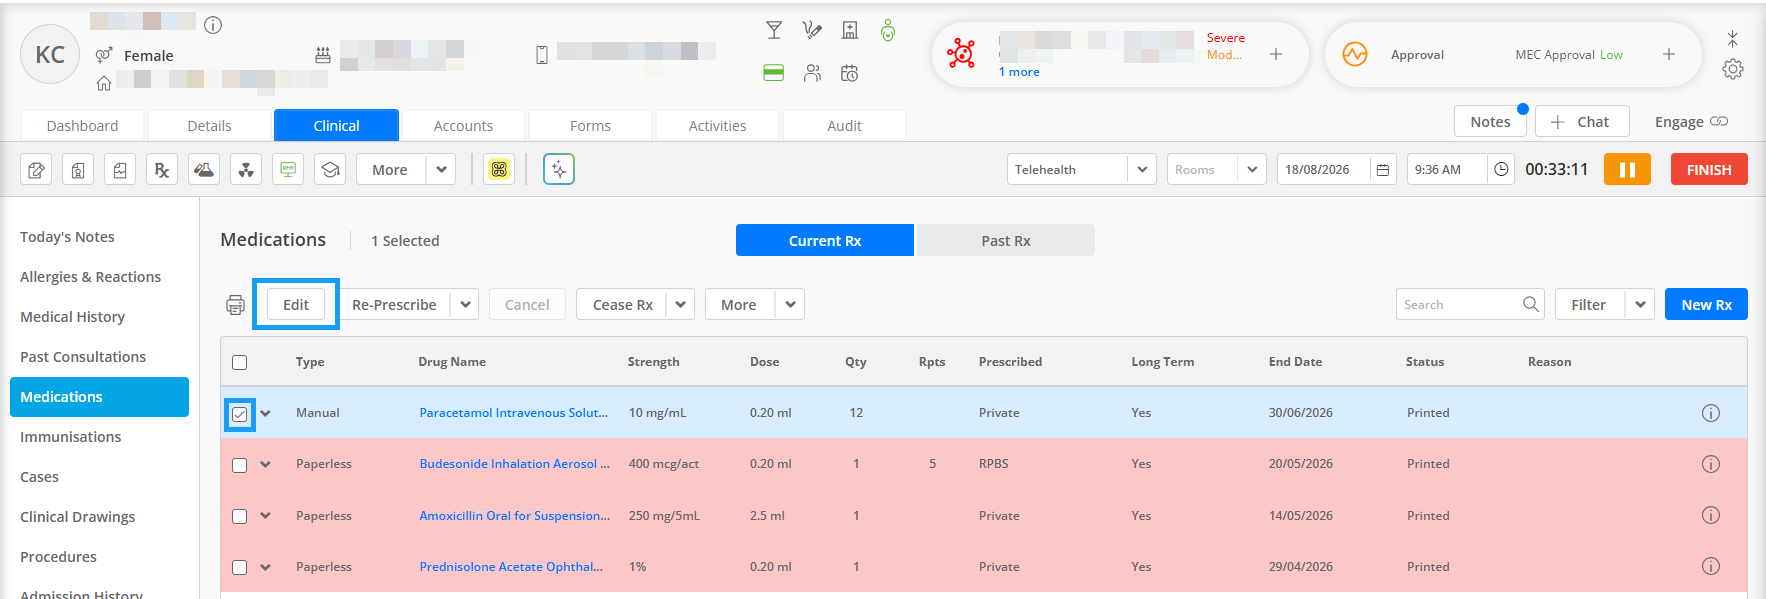Switch to the Audit tab
Image resolution: width=1766 pixels, height=599 pixels.
click(844, 126)
